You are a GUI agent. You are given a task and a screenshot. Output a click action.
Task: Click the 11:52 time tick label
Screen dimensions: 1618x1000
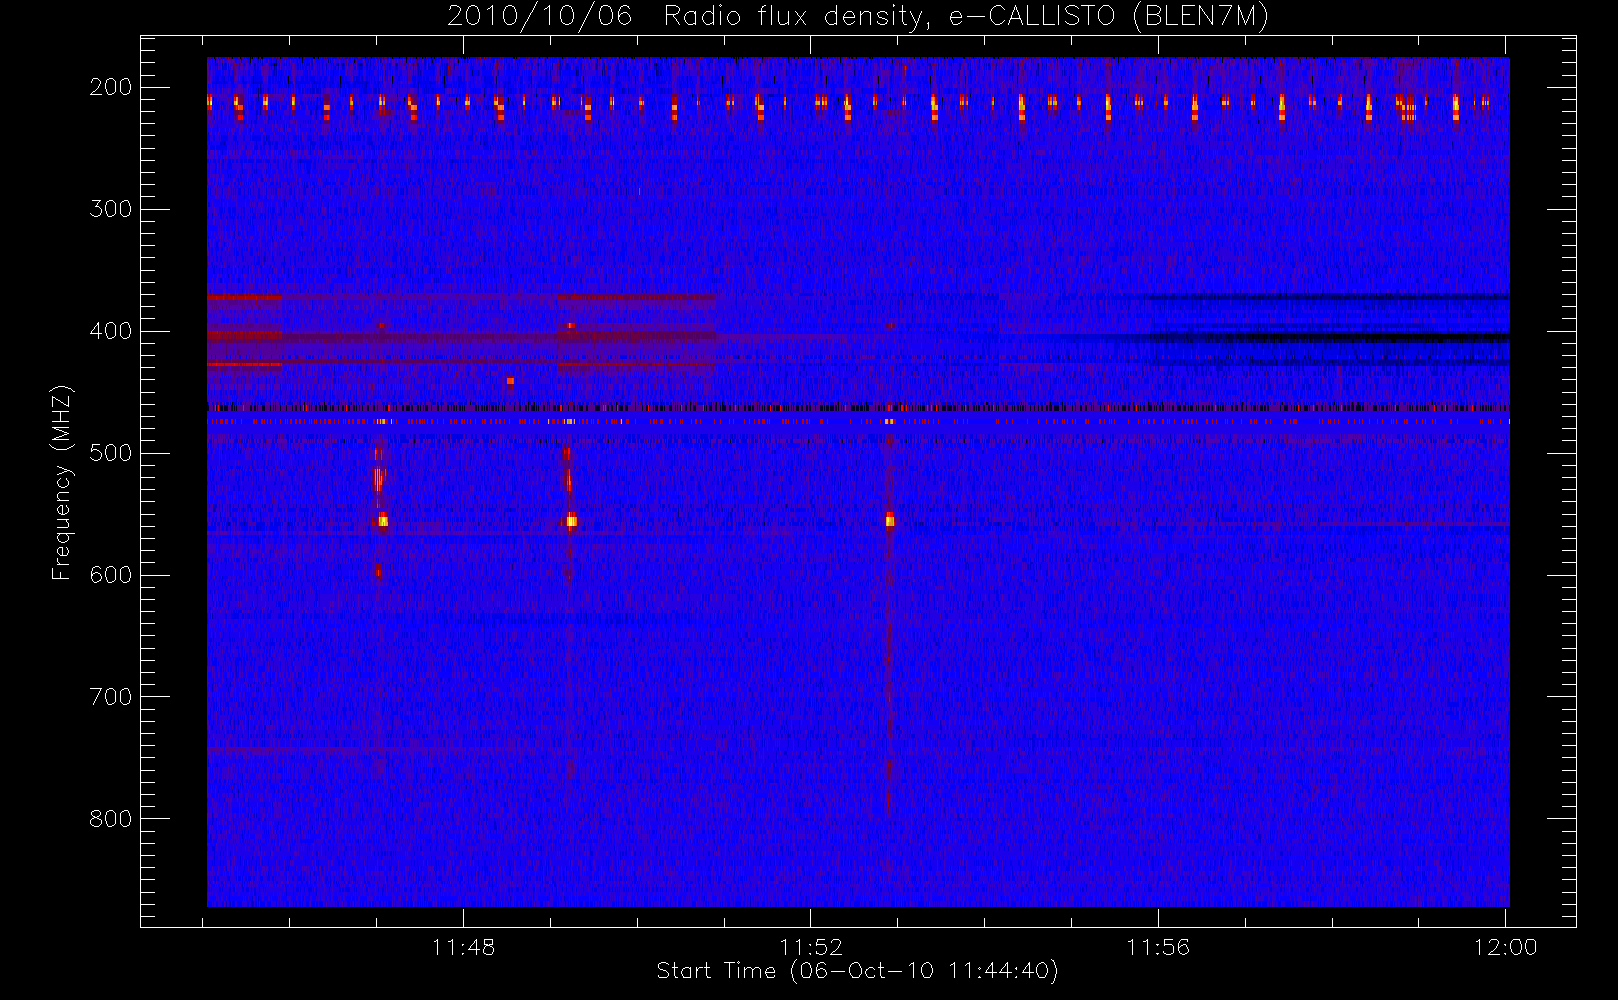(811, 947)
